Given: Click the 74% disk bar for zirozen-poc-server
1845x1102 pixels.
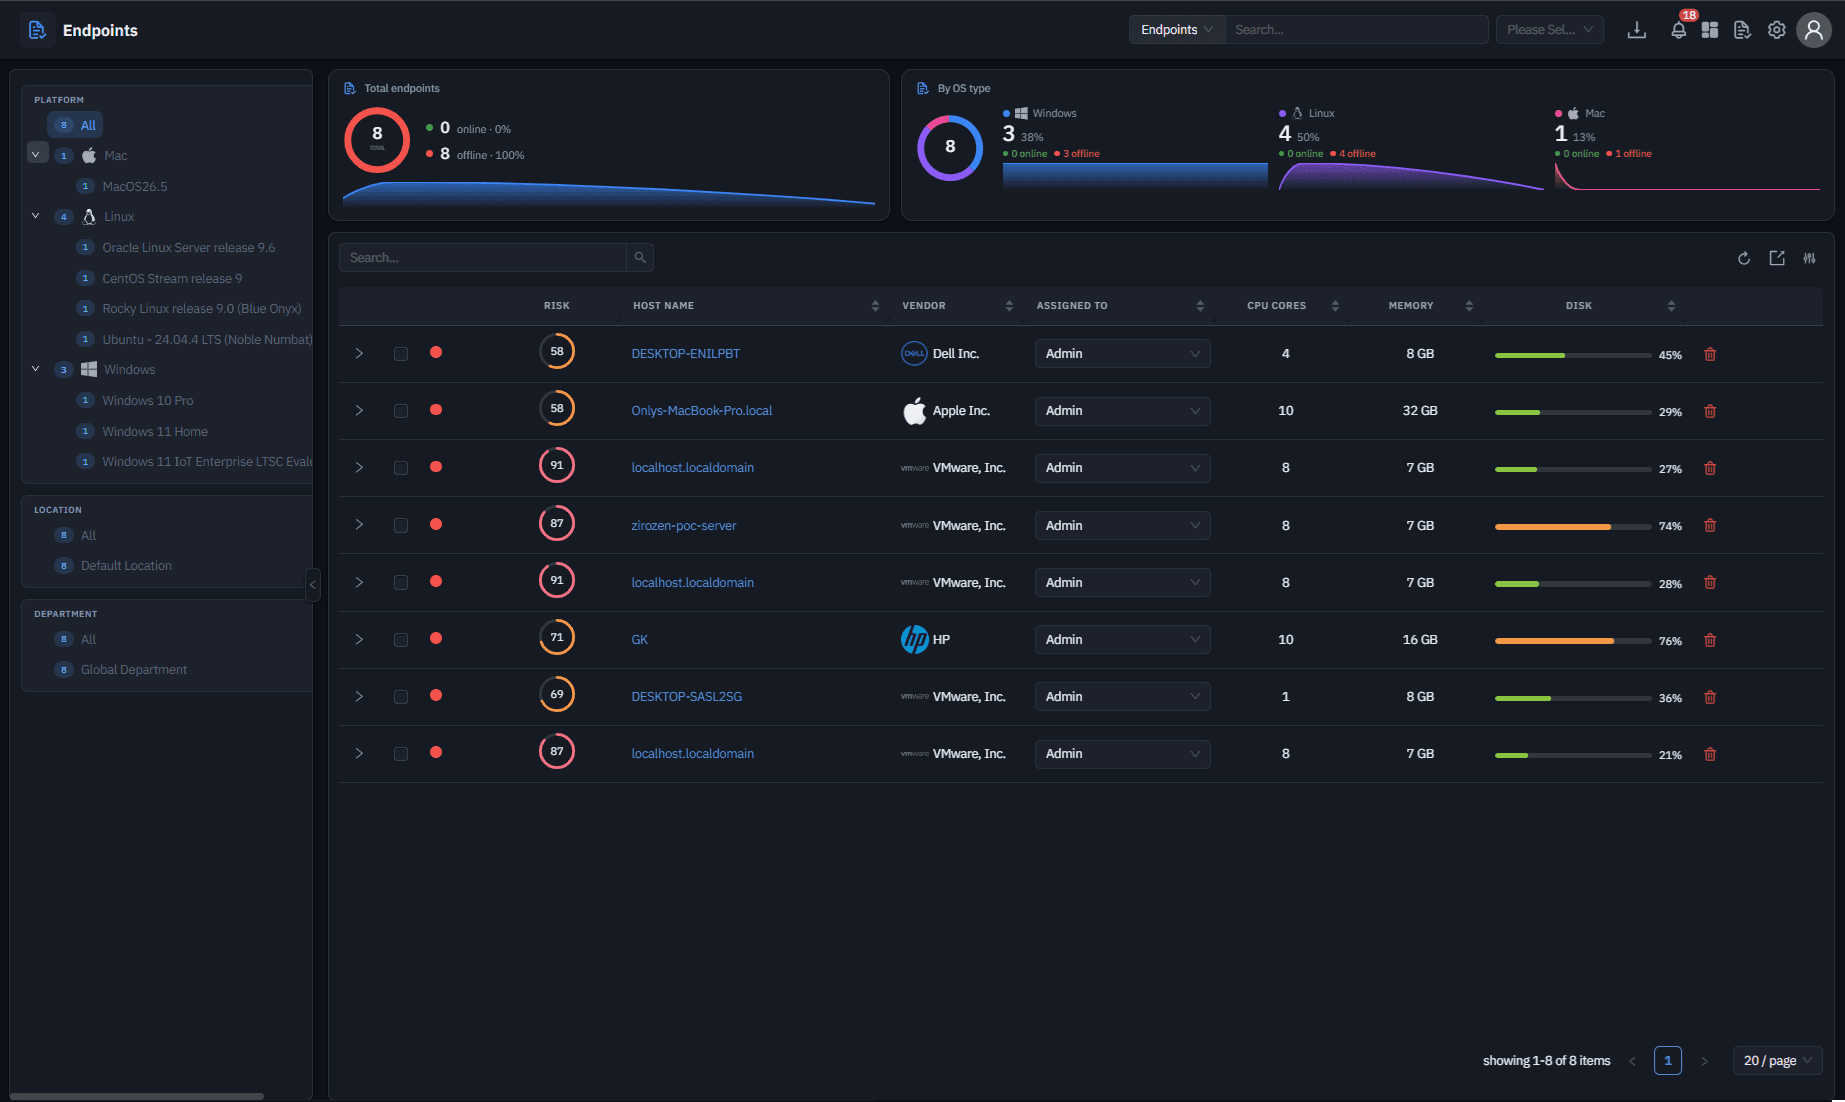Looking at the screenshot, I should 1573,527.
